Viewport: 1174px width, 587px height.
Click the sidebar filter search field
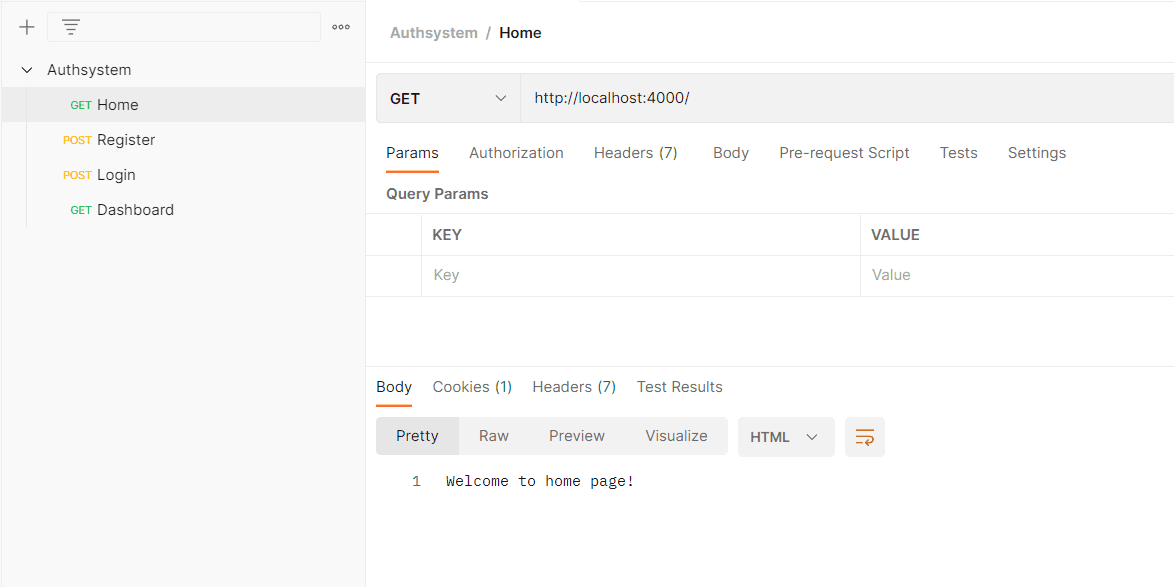183,27
